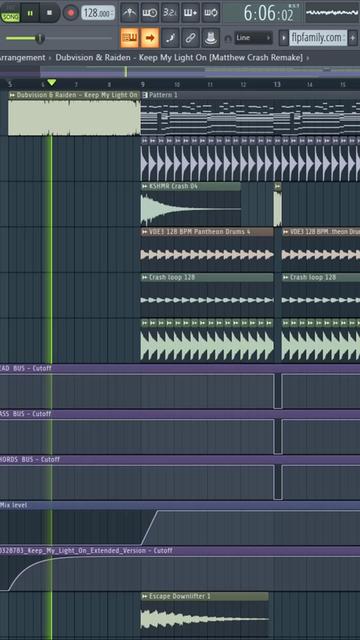
Task: Click the green playhead marker
Action: 51,82
